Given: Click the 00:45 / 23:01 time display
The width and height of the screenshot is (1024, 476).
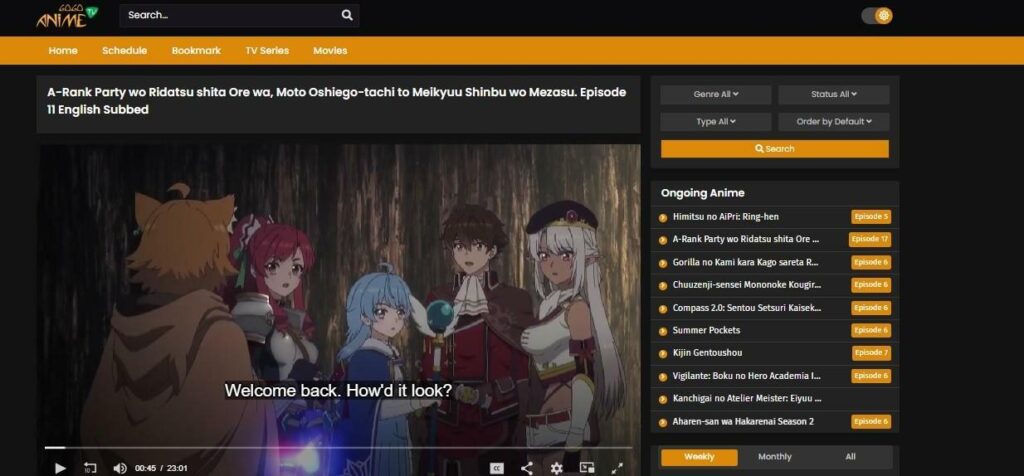Looking at the screenshot, I should 161,468.
